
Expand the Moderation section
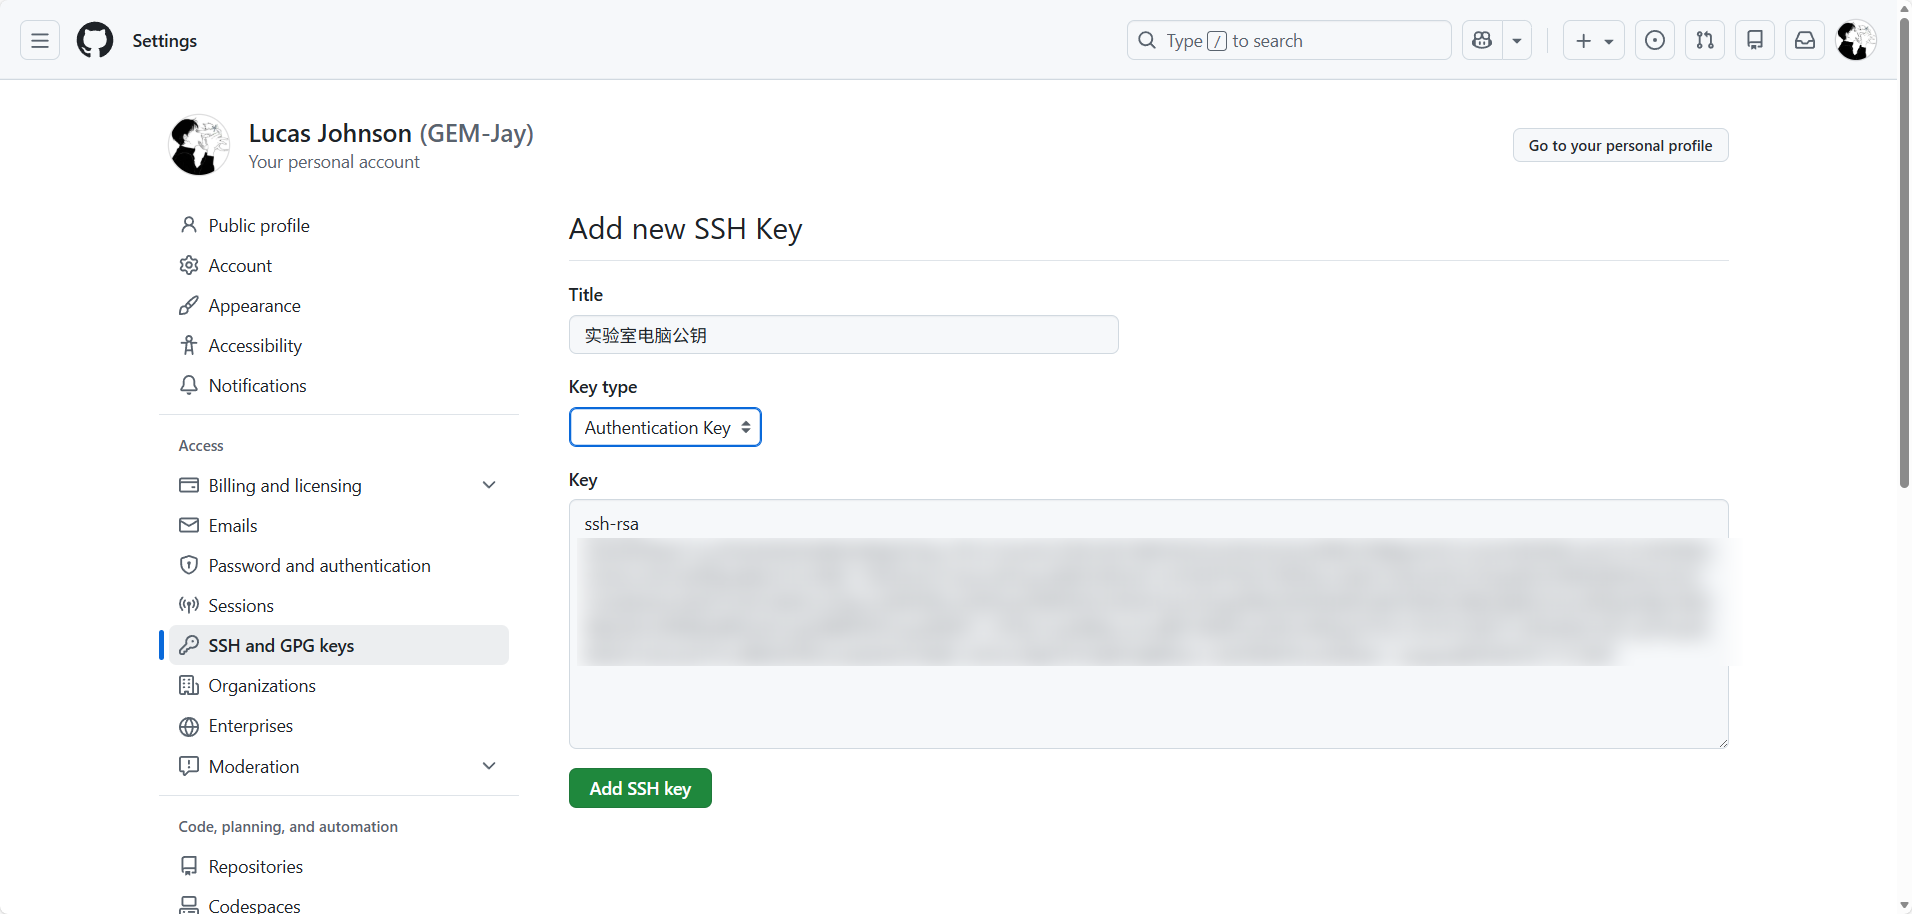pyautogui.click(x=489, y=766)
